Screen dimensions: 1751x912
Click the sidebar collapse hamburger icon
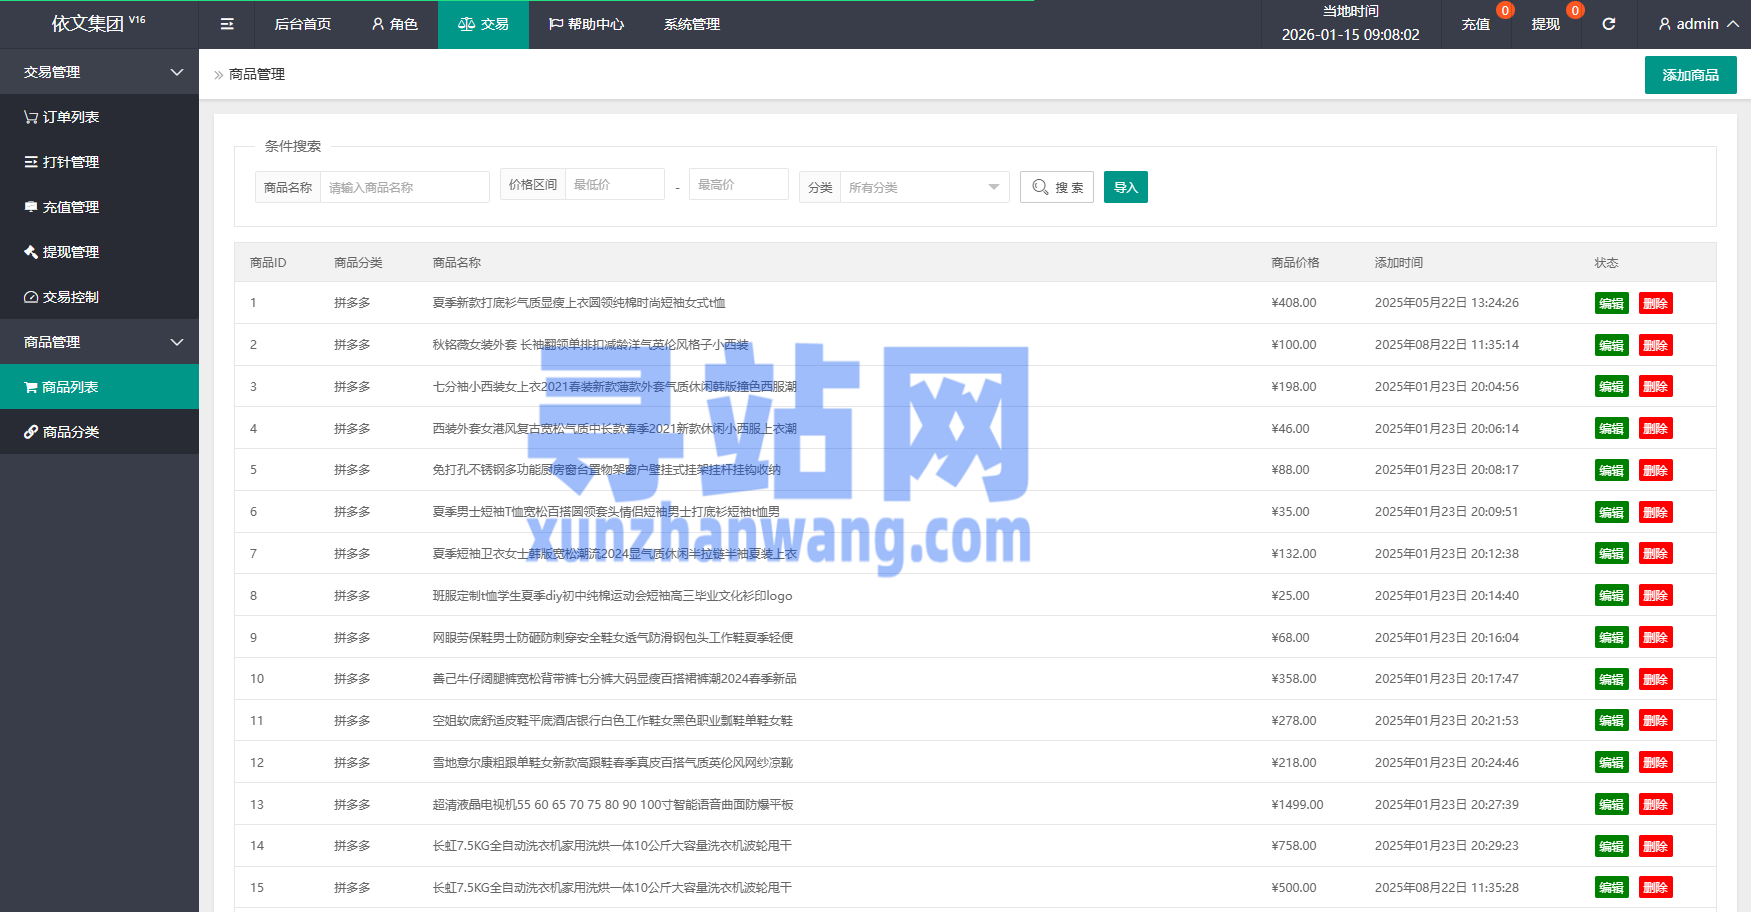pyautogui.click(x=227, y=24)
